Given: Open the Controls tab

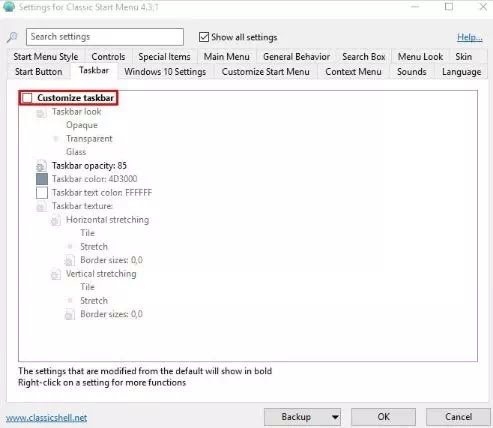Looking at the screenshot, I should point(108,57).
